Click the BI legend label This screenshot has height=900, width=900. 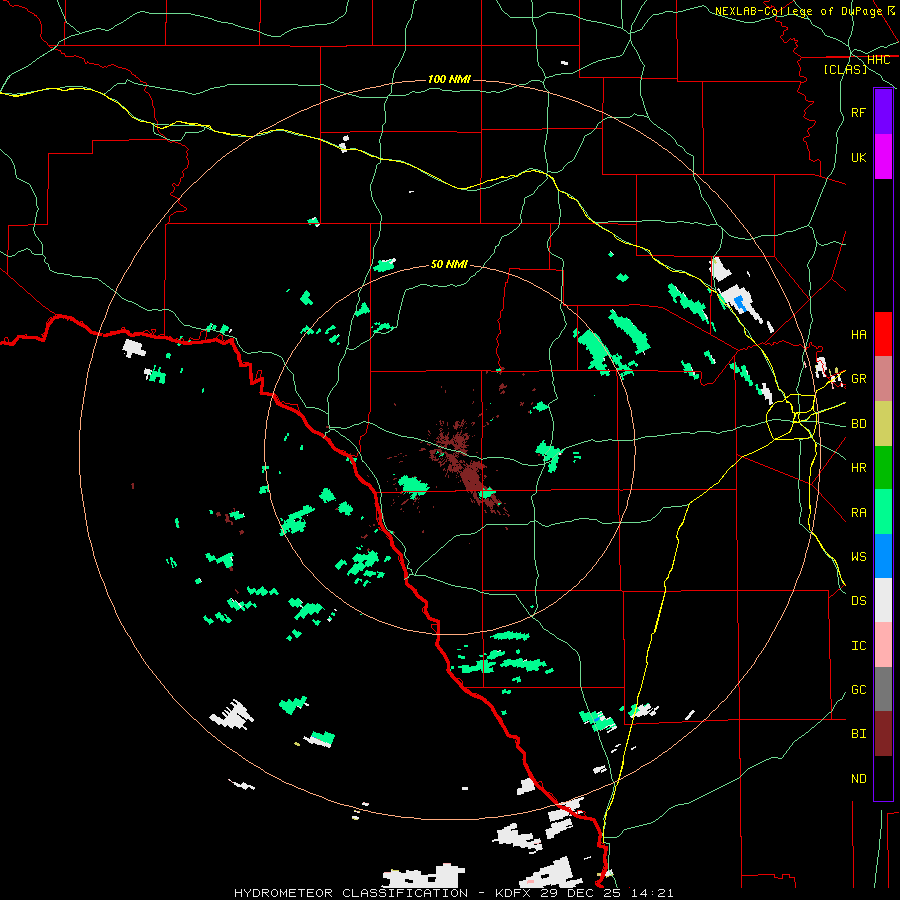click(858, 734)
